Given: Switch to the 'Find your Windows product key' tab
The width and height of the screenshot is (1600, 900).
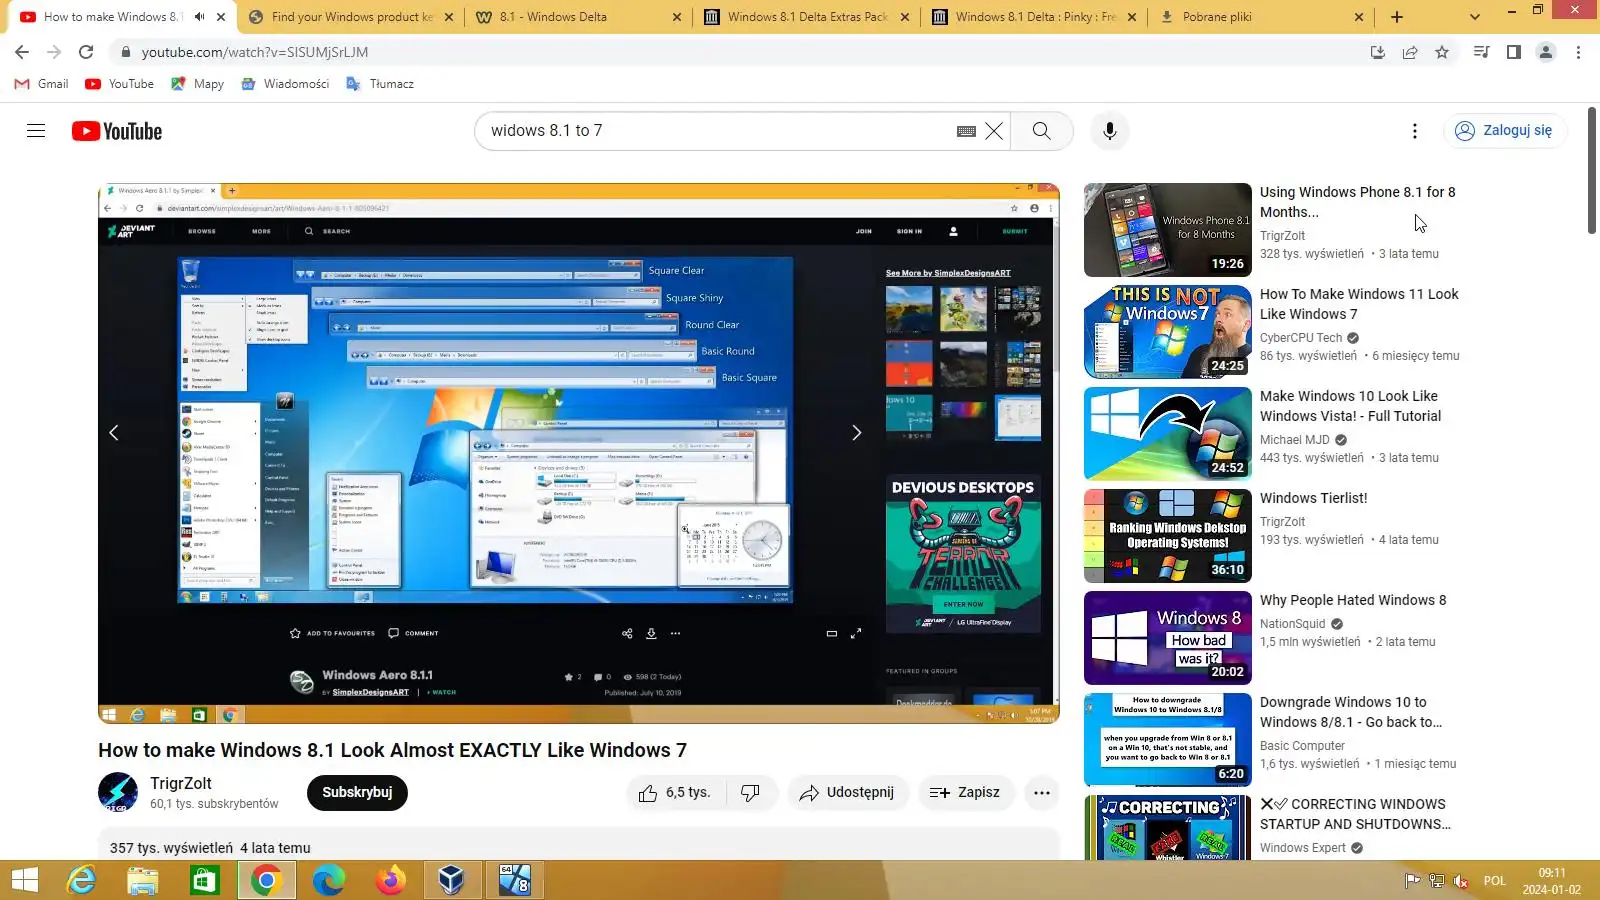Looking at the screenshot, I should [350, 17].
